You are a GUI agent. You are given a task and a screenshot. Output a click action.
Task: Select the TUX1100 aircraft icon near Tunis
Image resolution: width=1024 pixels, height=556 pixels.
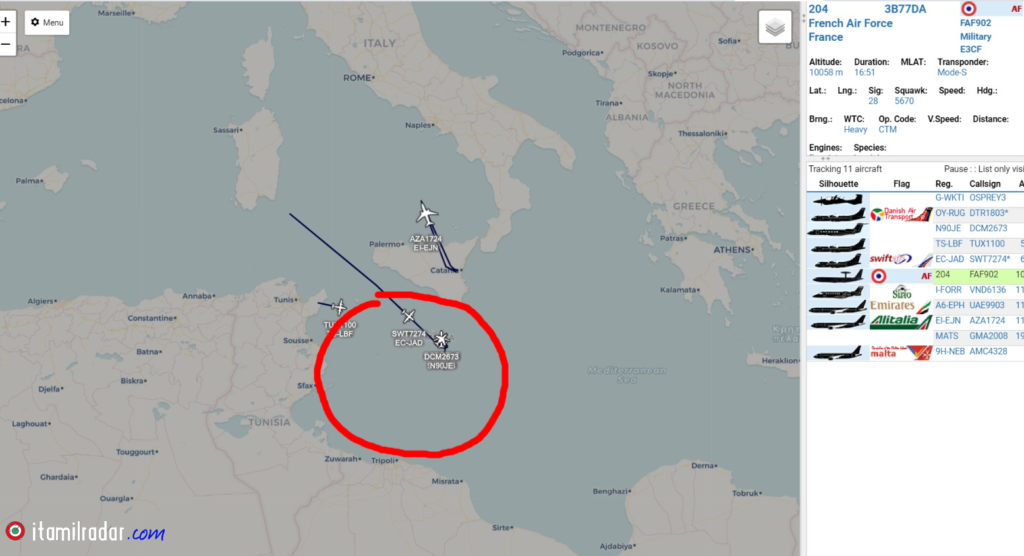[x=339, y=306]
